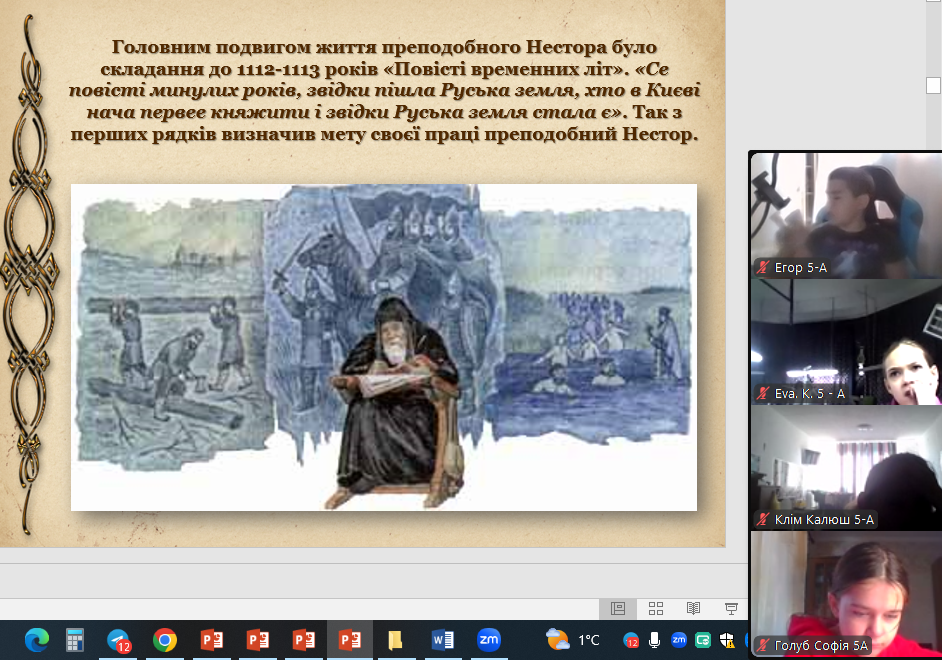The width and height of the screenshot is (942, 660).
Task: Click the Nestor chronicler illustration on slide
Action: coord(384,347)
